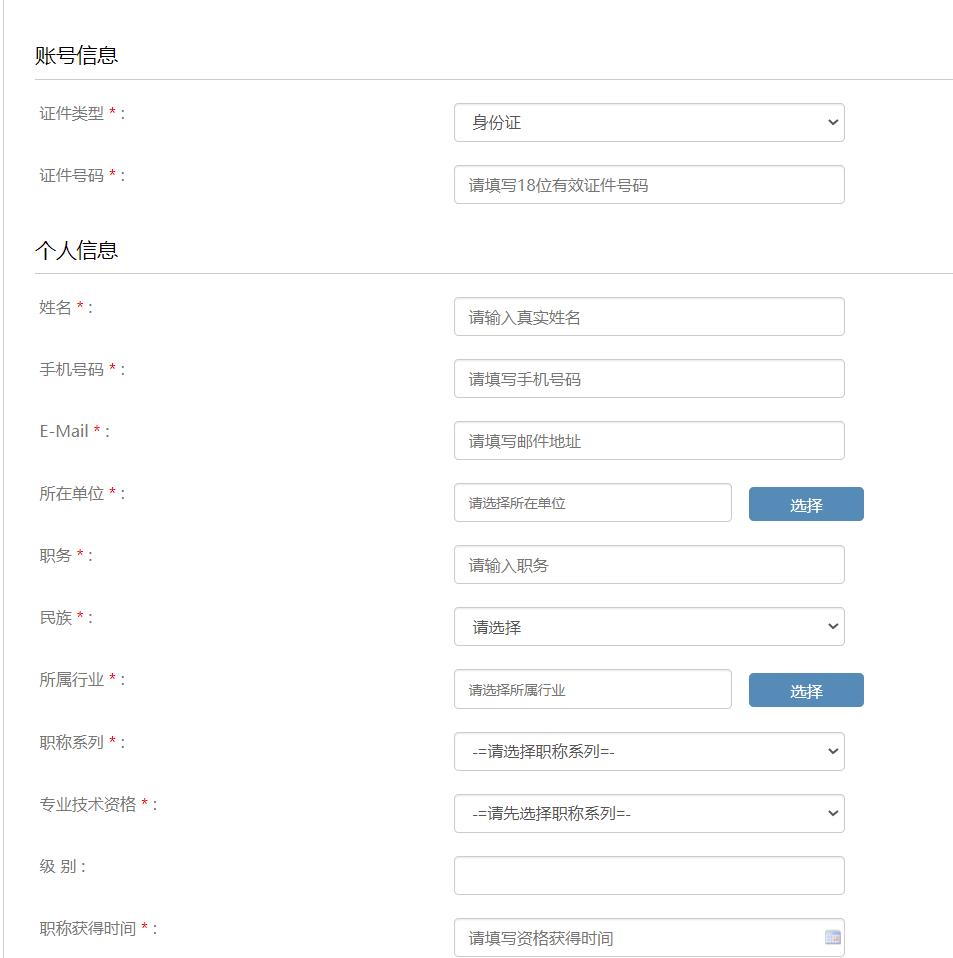This screenshot has width=953, height=958.
Task: Focus the 证件号码 input field
Action: click(648, 185)
